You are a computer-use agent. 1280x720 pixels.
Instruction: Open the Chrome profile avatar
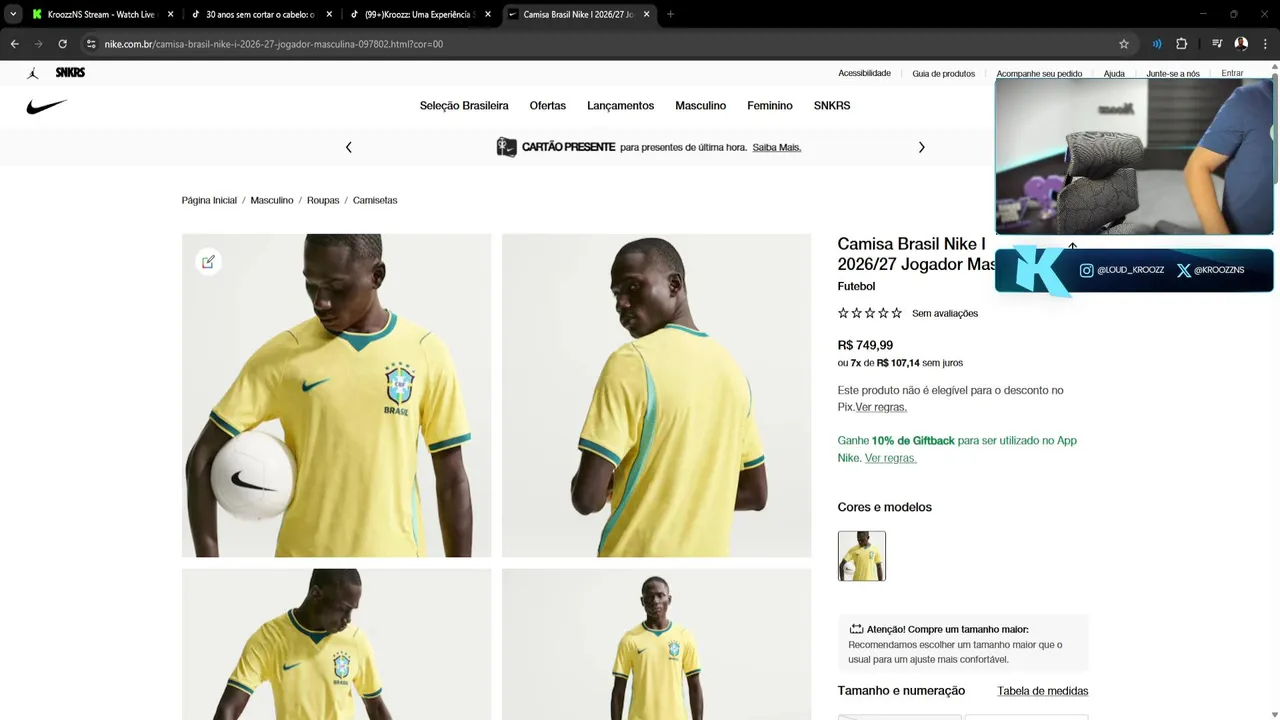(1241, 44)
